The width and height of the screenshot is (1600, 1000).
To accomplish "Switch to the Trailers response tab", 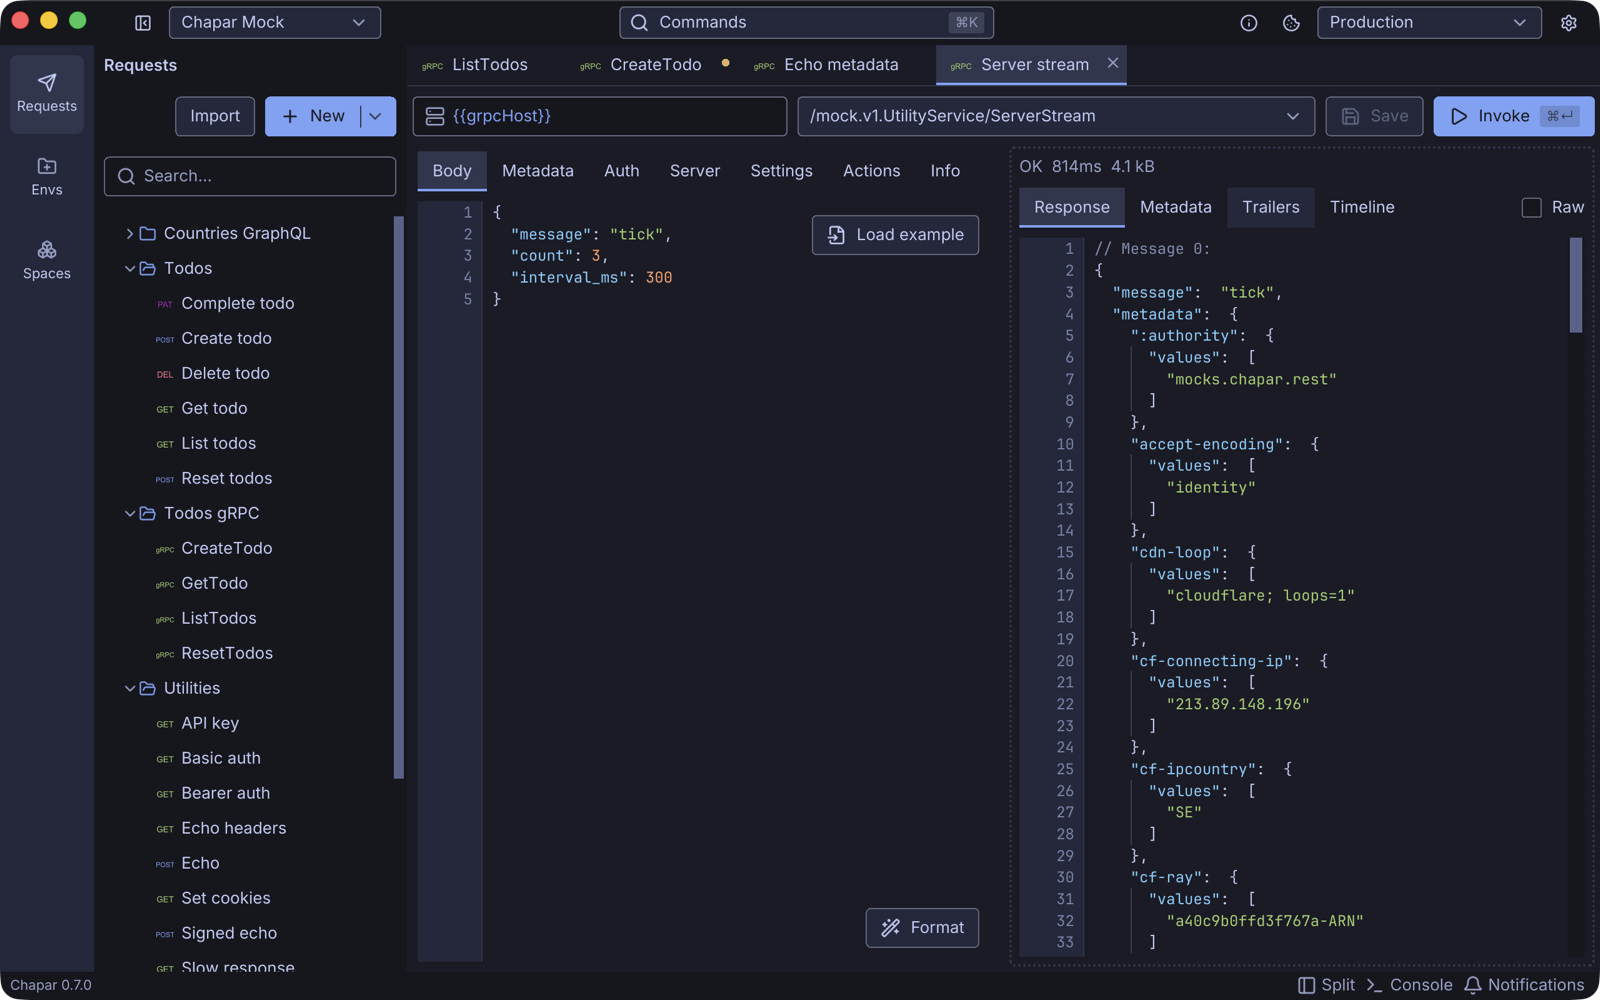I will [1271, 207].
